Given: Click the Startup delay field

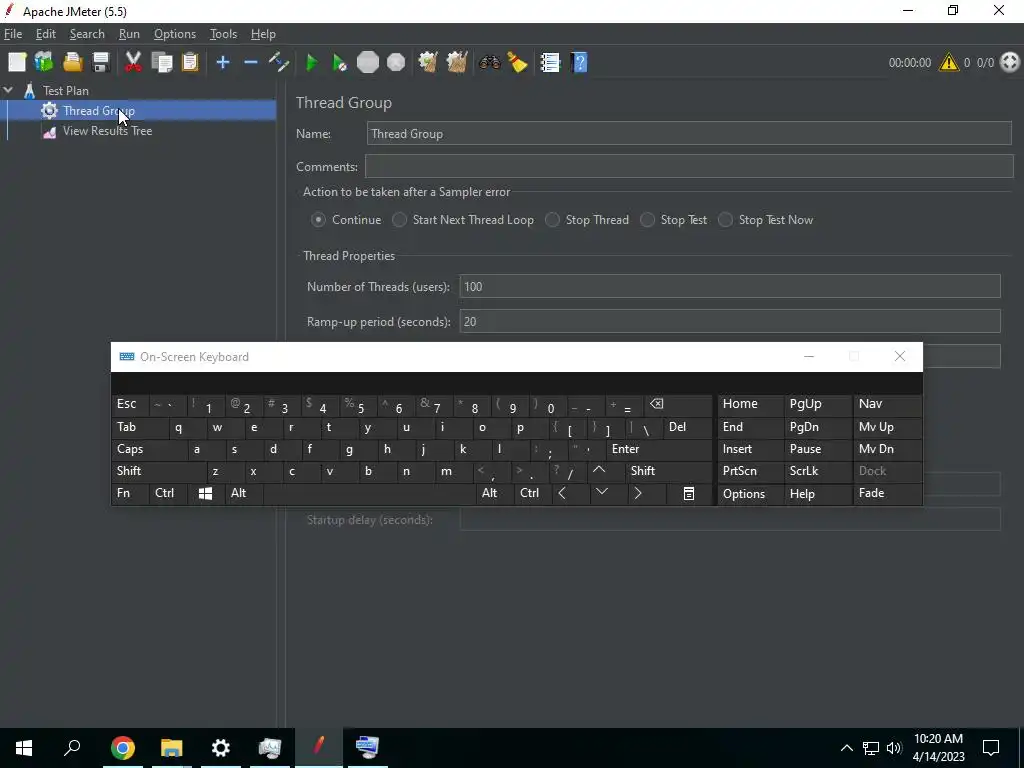Looking at the screenshot, I should click(729, 520).
